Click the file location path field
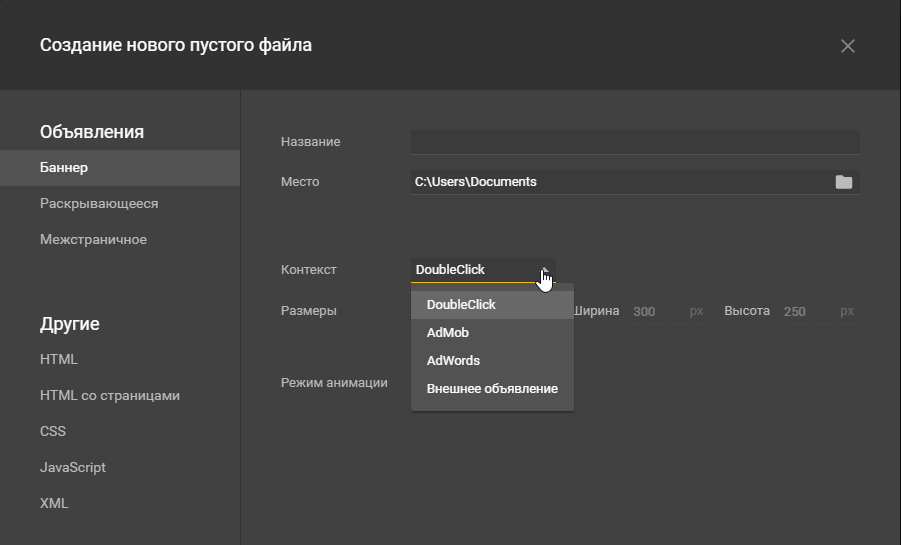 tap(620, 182)
